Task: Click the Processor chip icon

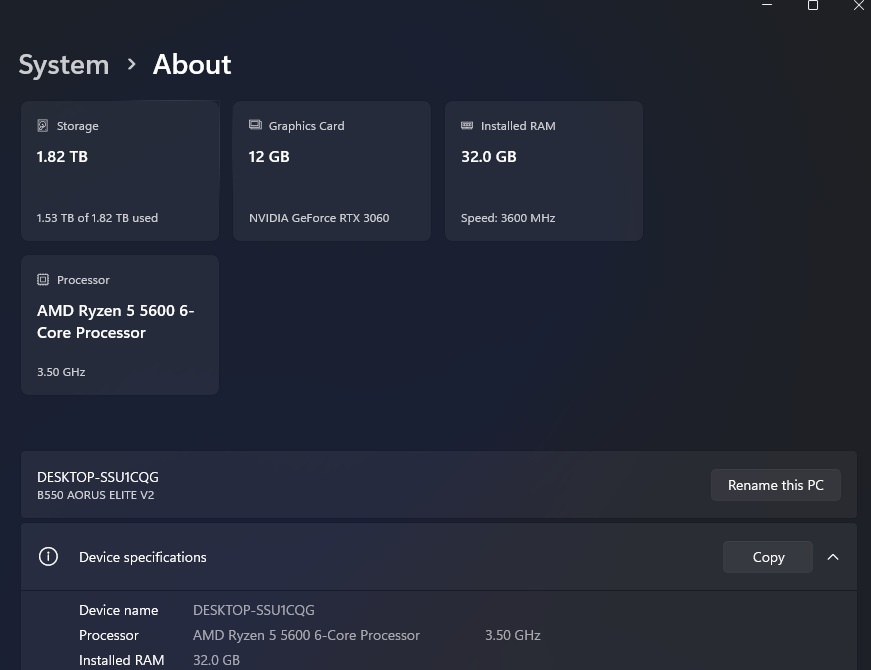Action: pos(41,279)
